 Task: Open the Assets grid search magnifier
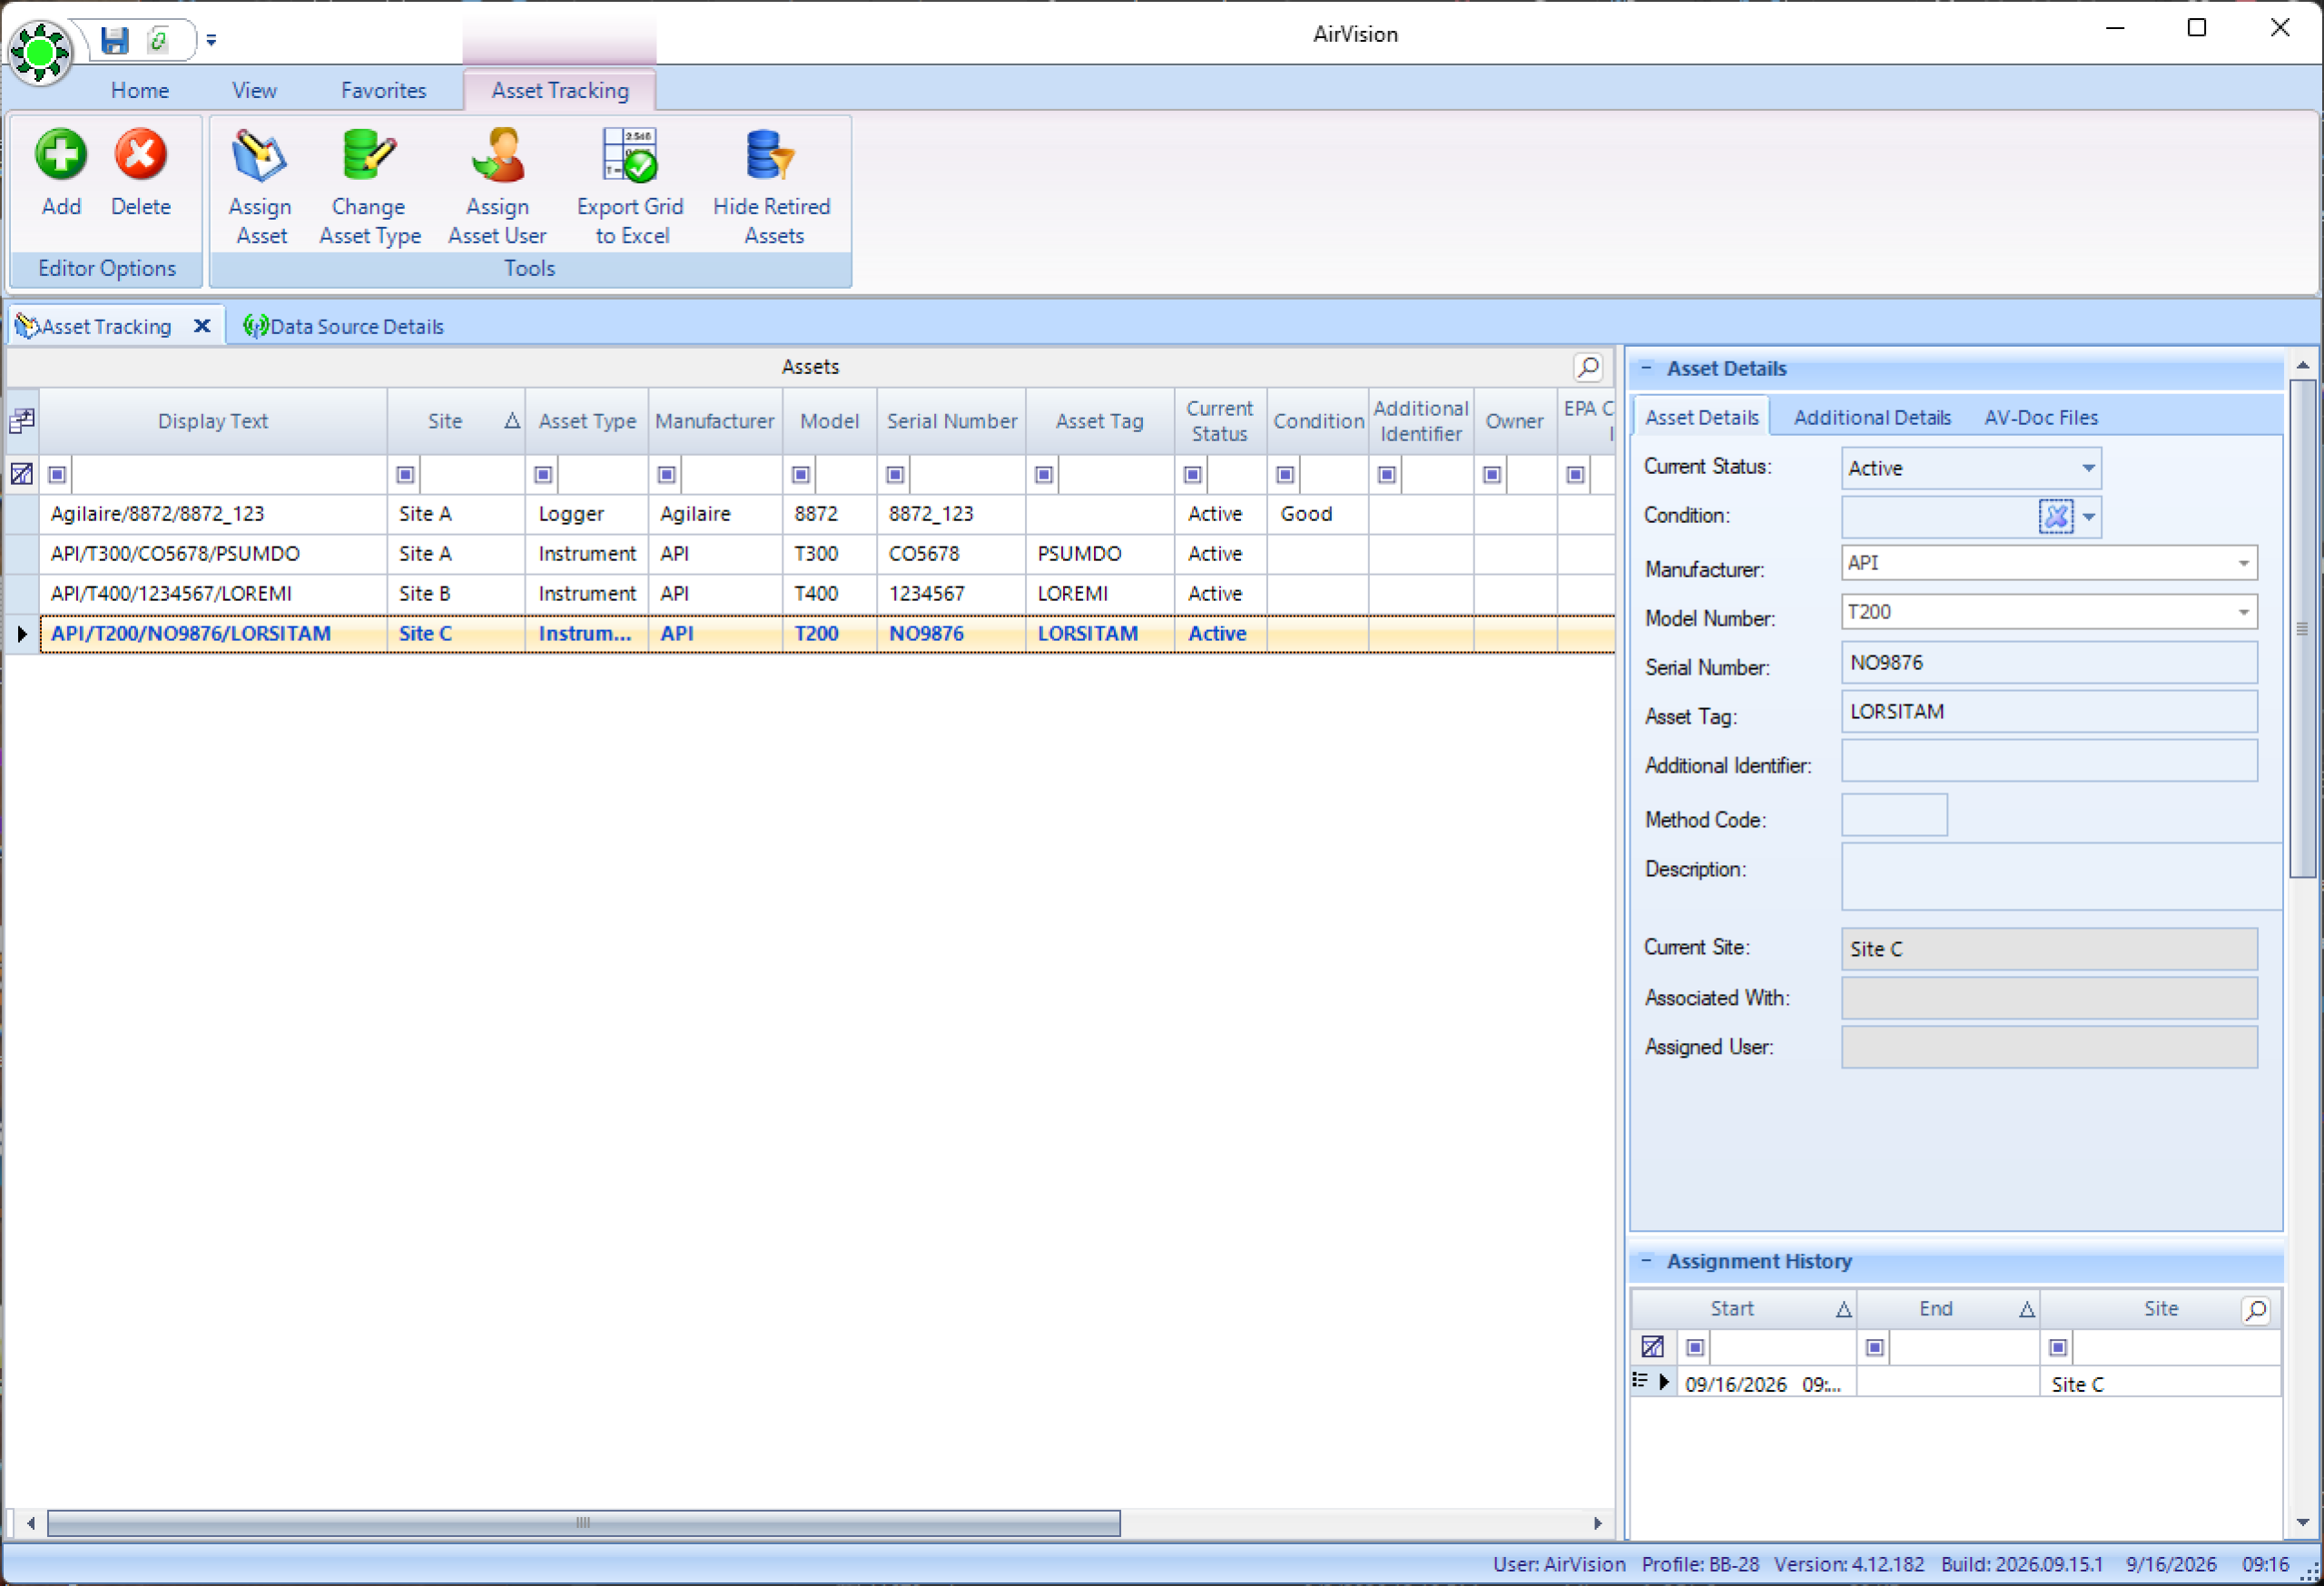click(x=1588, y=367)
